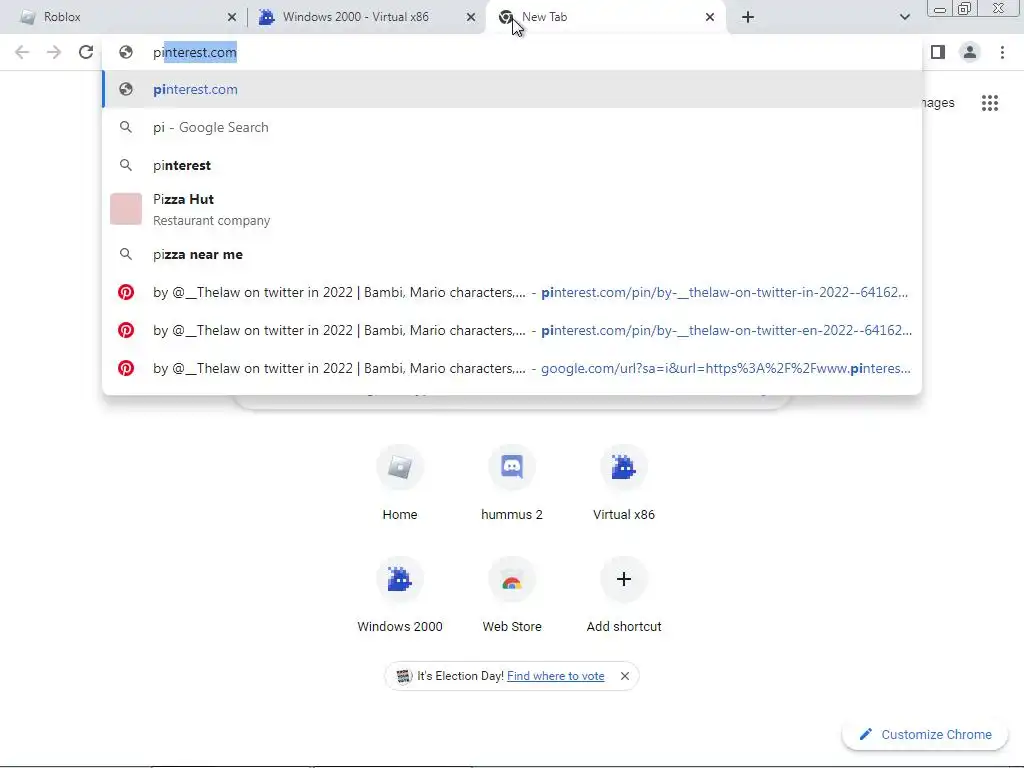Close the Windows 2000 - Virtual x86 tab

click(471, 17)
